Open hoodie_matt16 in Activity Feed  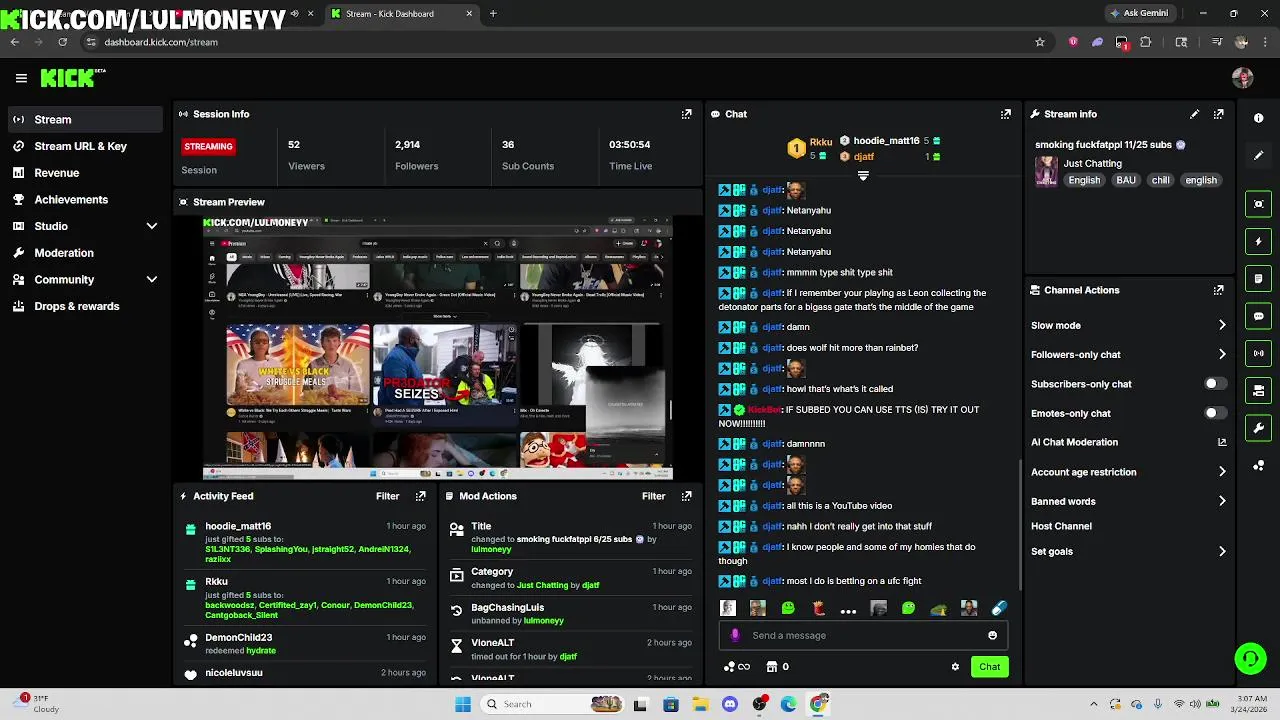click(238, 526)
